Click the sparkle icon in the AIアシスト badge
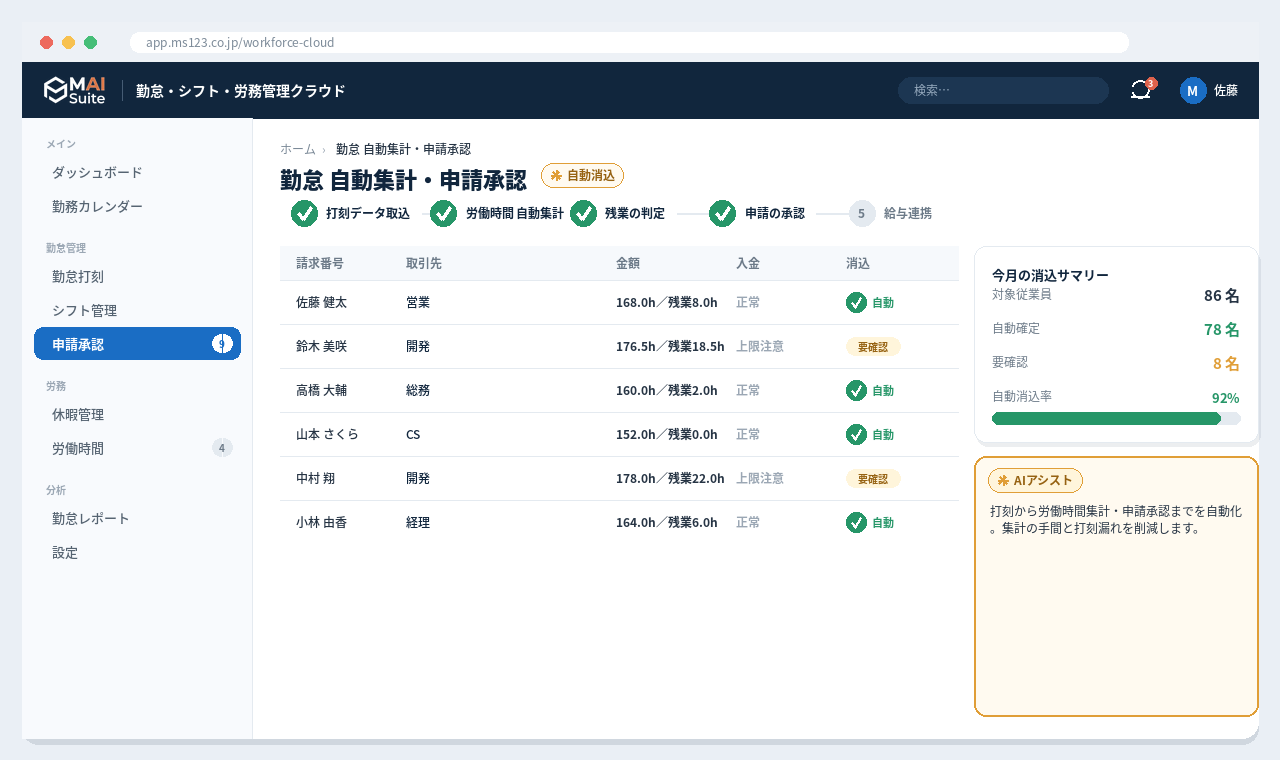Image resolution: width=1280 pixels, height=760 pixels. pyautogui.click(x=1003, y=480)
